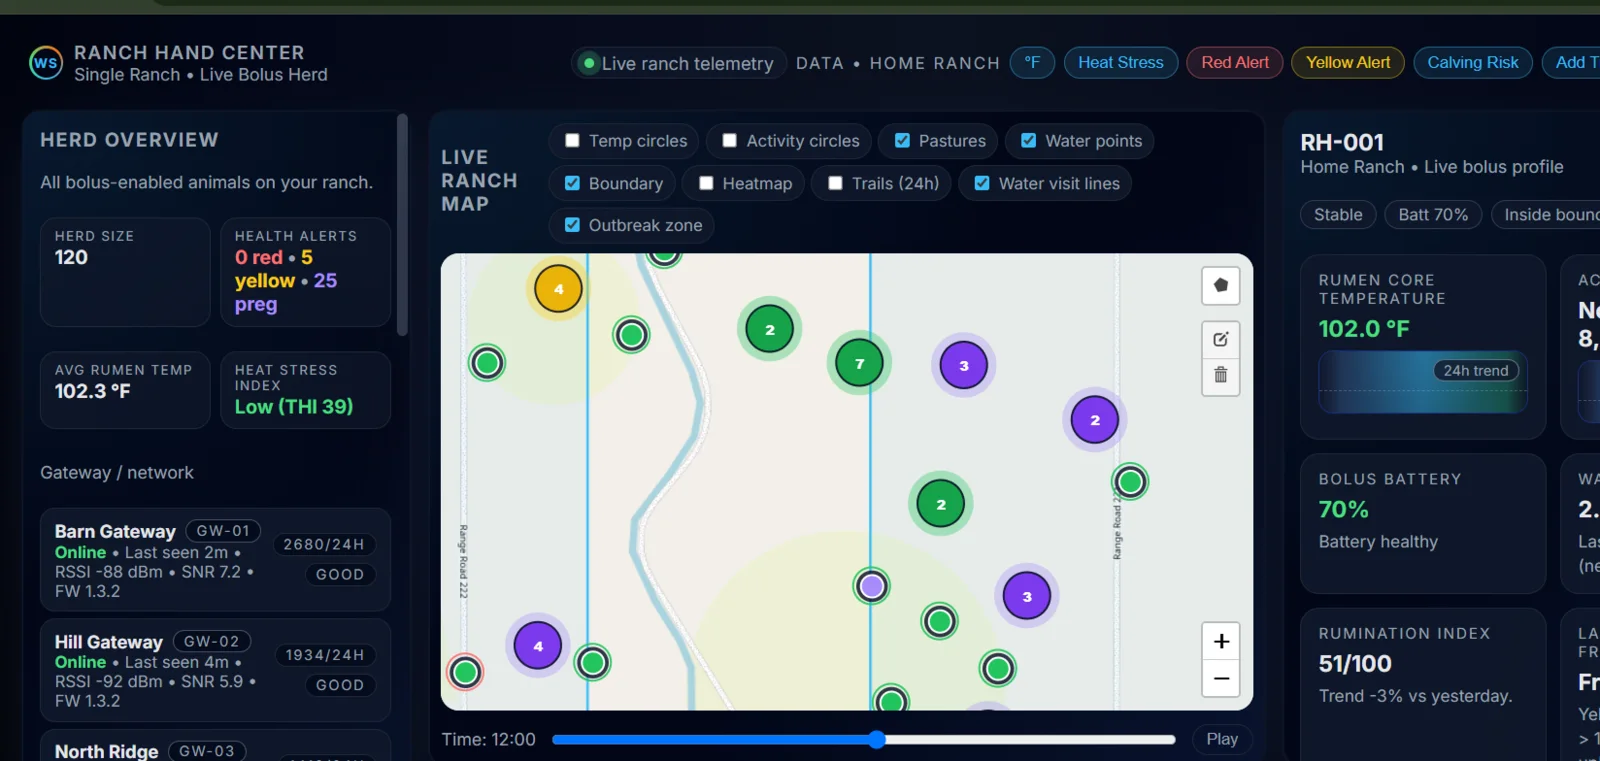Screen dimensions: 1600x761
Task: Click the Herd Size 120 card
Action: tap(125, 272)
